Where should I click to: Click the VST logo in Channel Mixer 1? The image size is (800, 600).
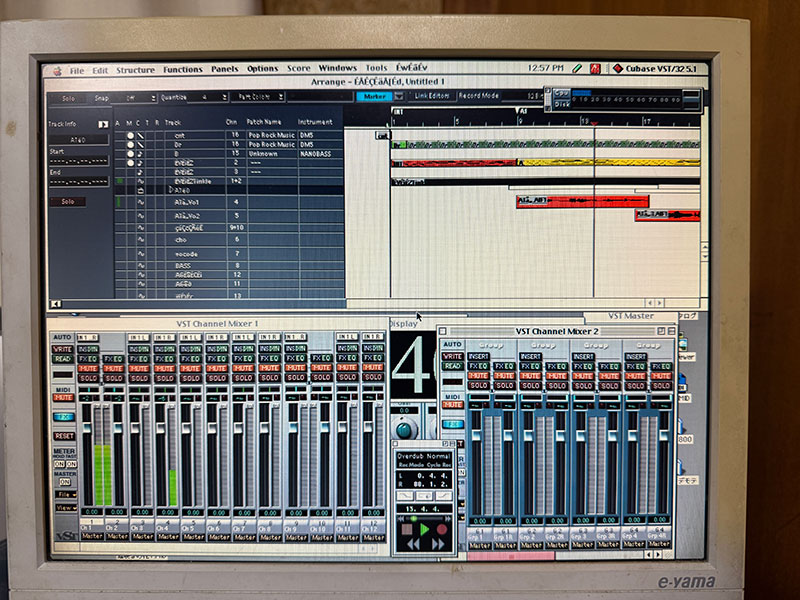[65, 535]
